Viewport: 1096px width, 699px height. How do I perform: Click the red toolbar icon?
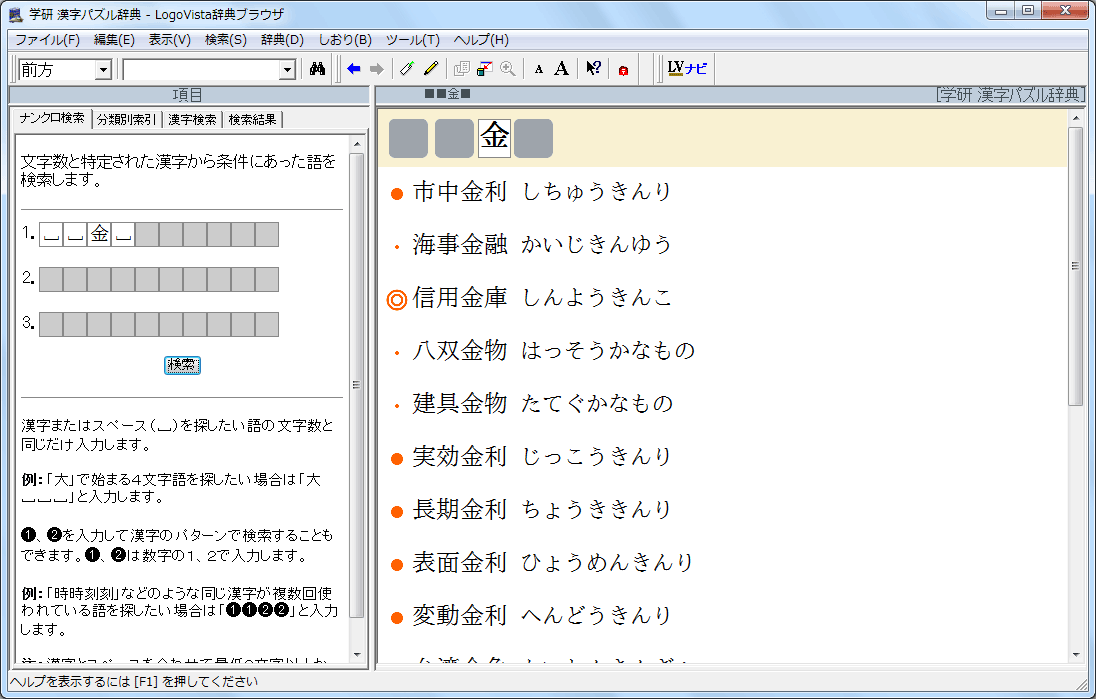(x=623, y=69)
